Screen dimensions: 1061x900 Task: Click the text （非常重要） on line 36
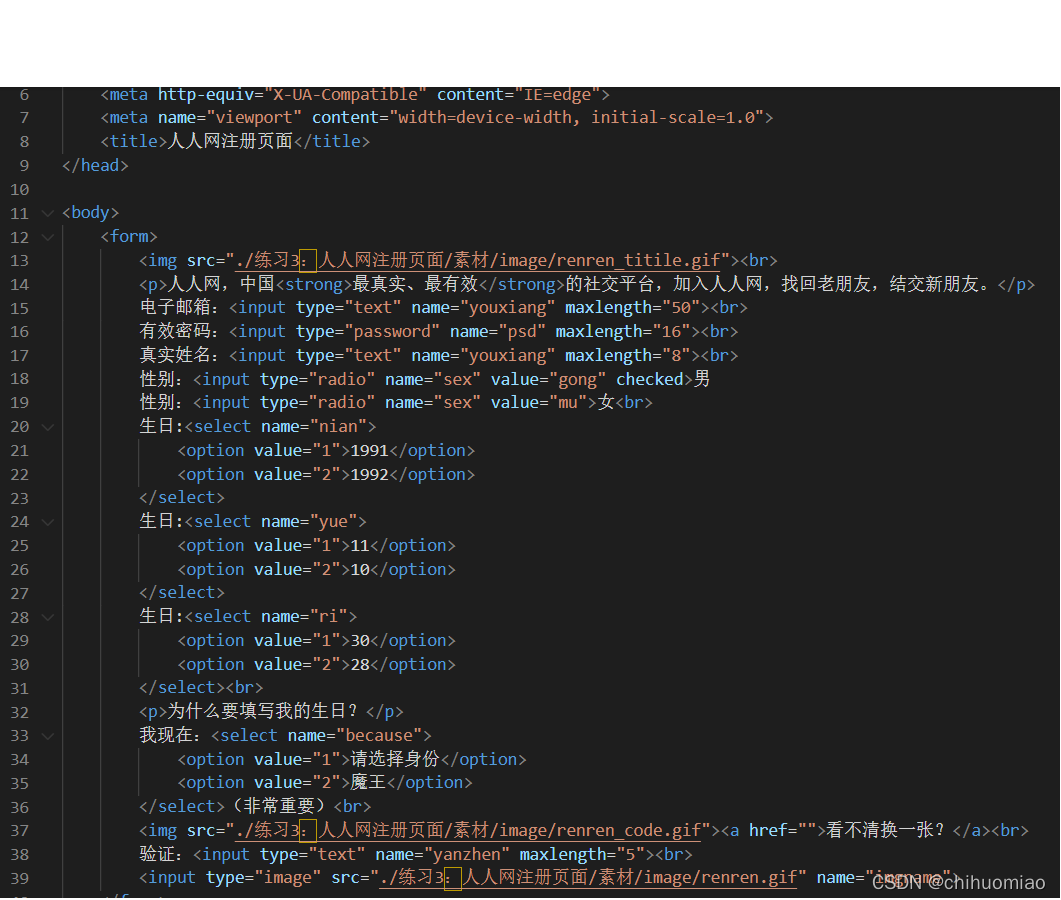[279, 807]
